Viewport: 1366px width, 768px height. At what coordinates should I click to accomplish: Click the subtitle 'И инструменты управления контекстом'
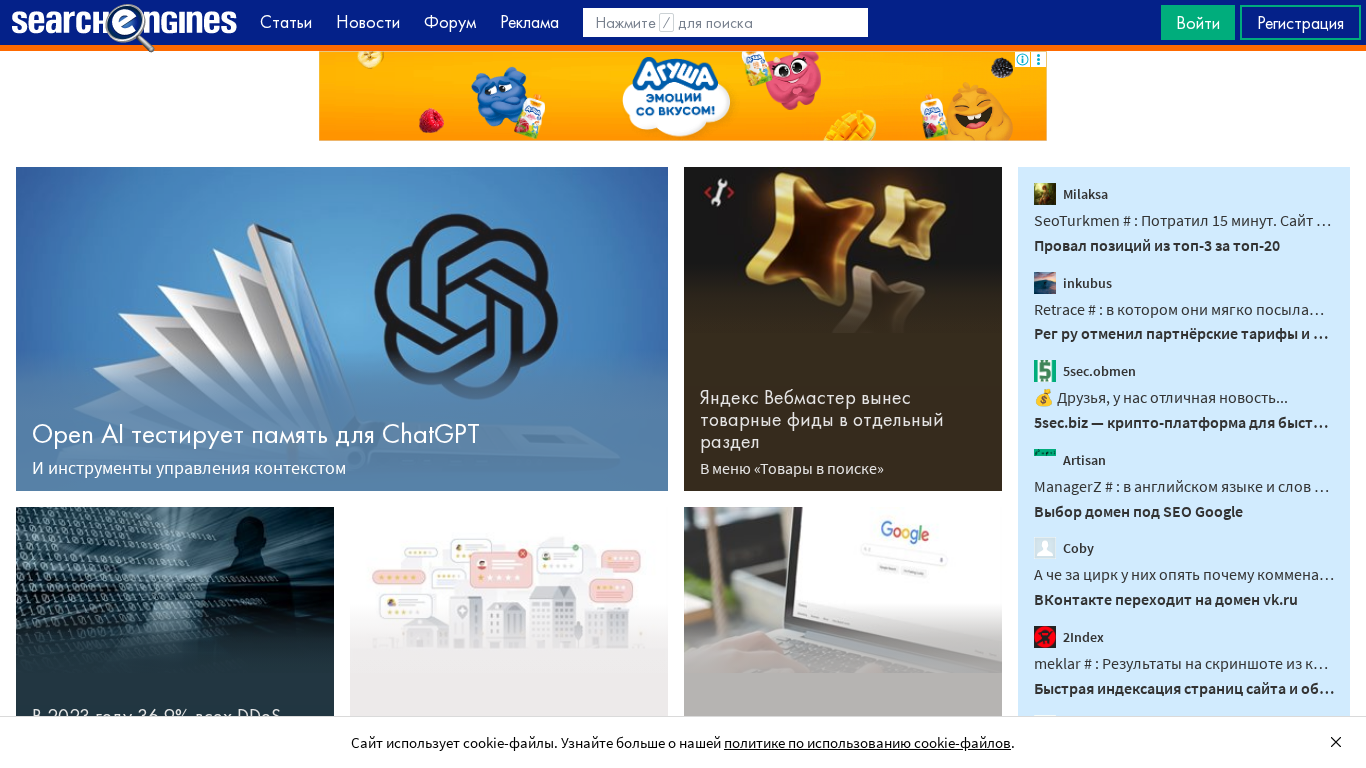click(x=189, y=468)
